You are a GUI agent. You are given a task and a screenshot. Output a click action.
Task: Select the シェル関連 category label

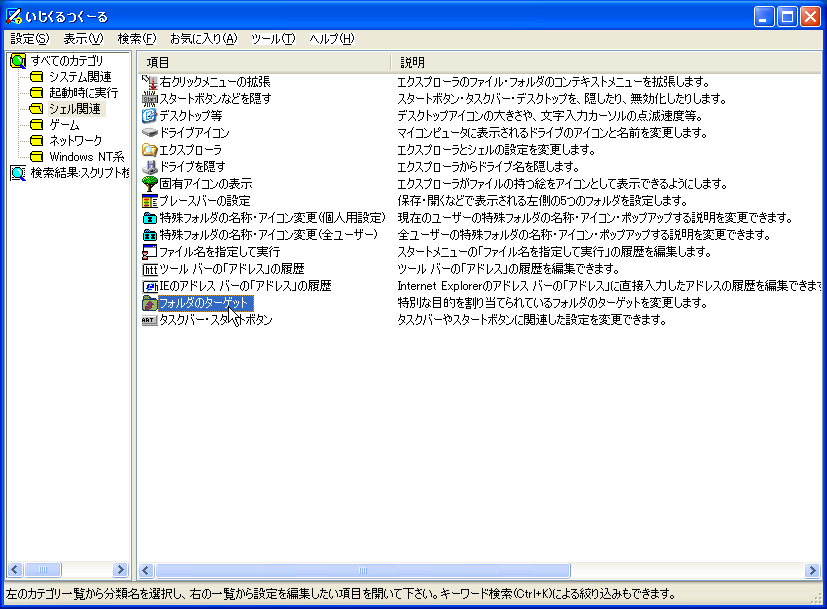point(76,109)
